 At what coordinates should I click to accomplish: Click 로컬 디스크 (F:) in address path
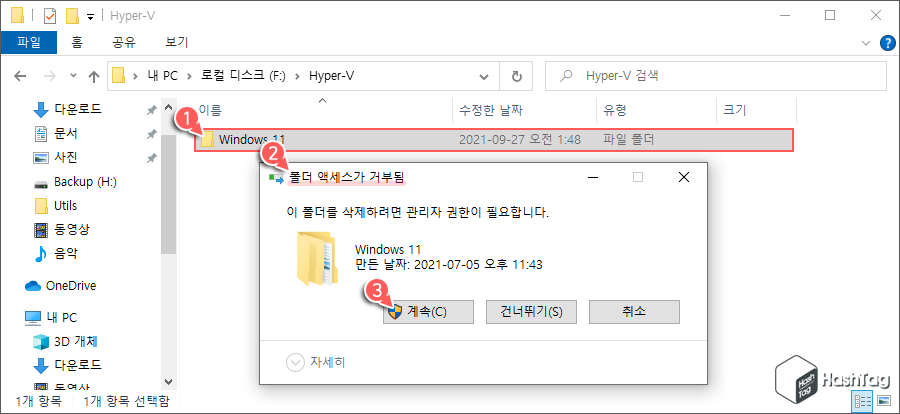point(243,76)
